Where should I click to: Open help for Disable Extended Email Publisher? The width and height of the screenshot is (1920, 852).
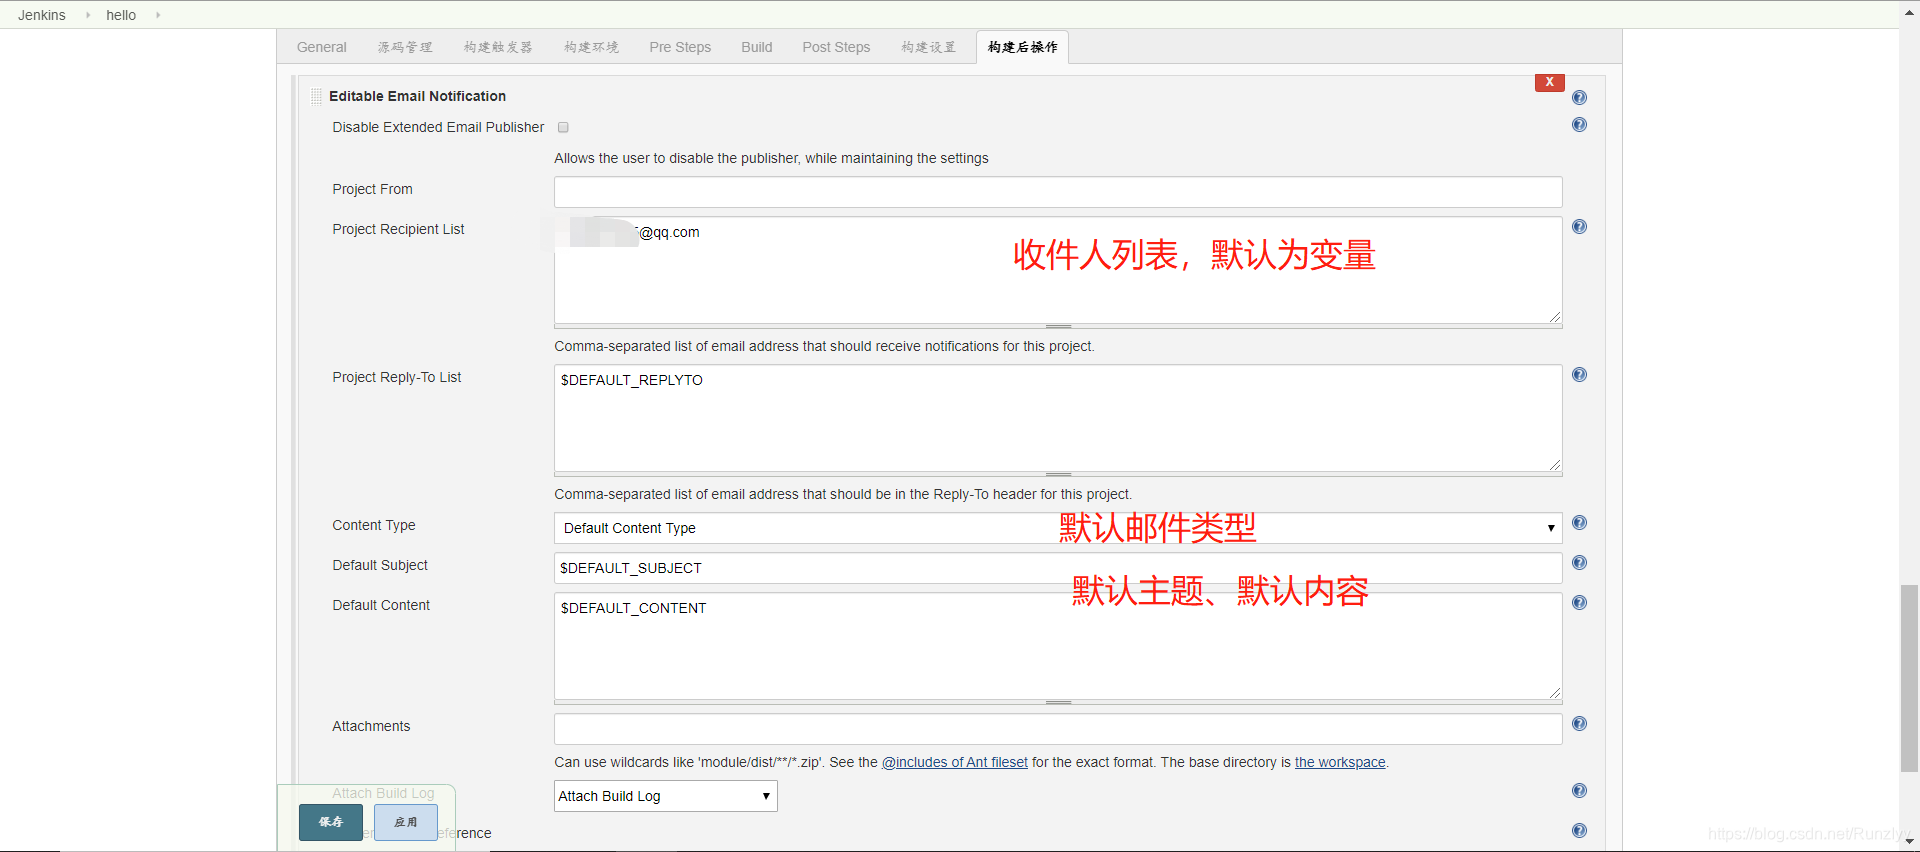click(1579, 125)
